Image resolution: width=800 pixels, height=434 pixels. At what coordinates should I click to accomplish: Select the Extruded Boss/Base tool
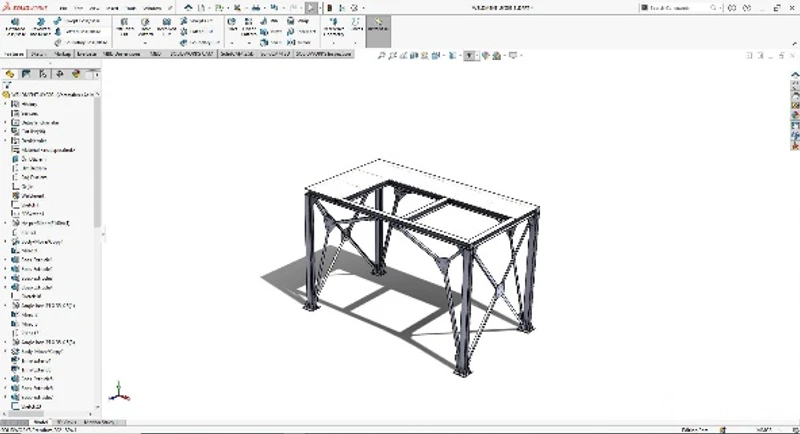[x=15, y=27]
